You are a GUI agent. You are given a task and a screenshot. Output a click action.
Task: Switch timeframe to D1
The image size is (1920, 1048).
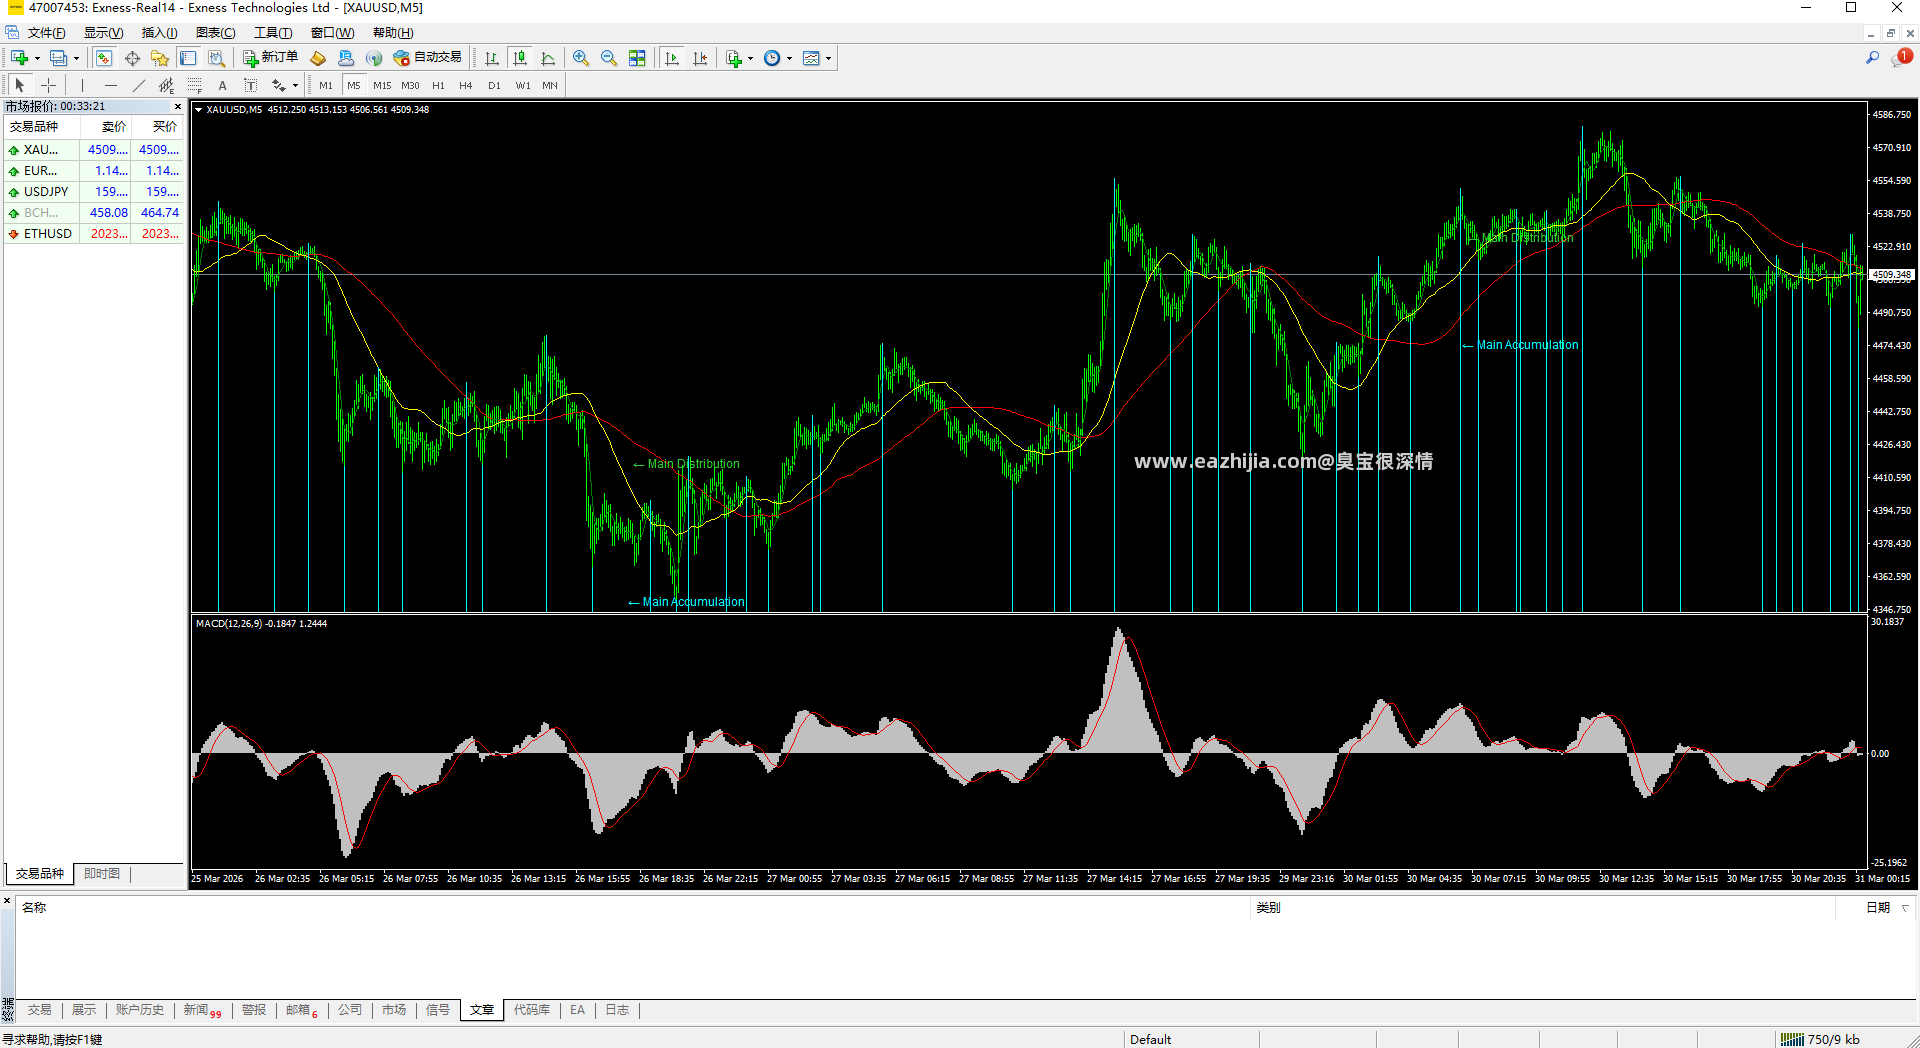tap(494, 86)
